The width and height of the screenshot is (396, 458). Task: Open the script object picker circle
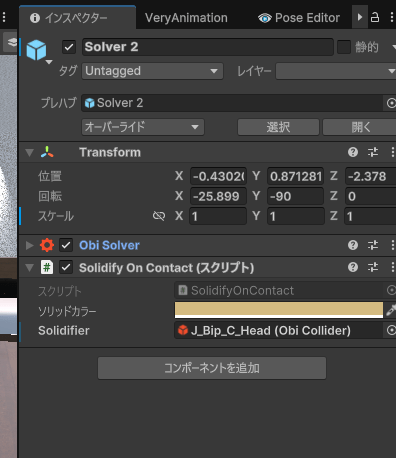(x=391, y=290)
